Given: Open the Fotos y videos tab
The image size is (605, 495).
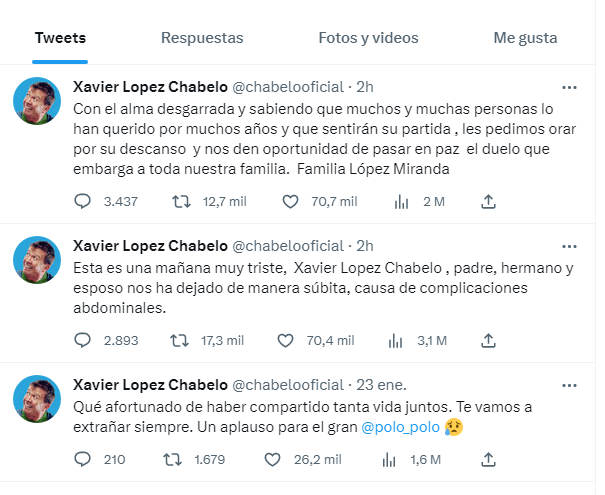Looking at the screenshot, I should pyautogui.click(x=368, y=38).
